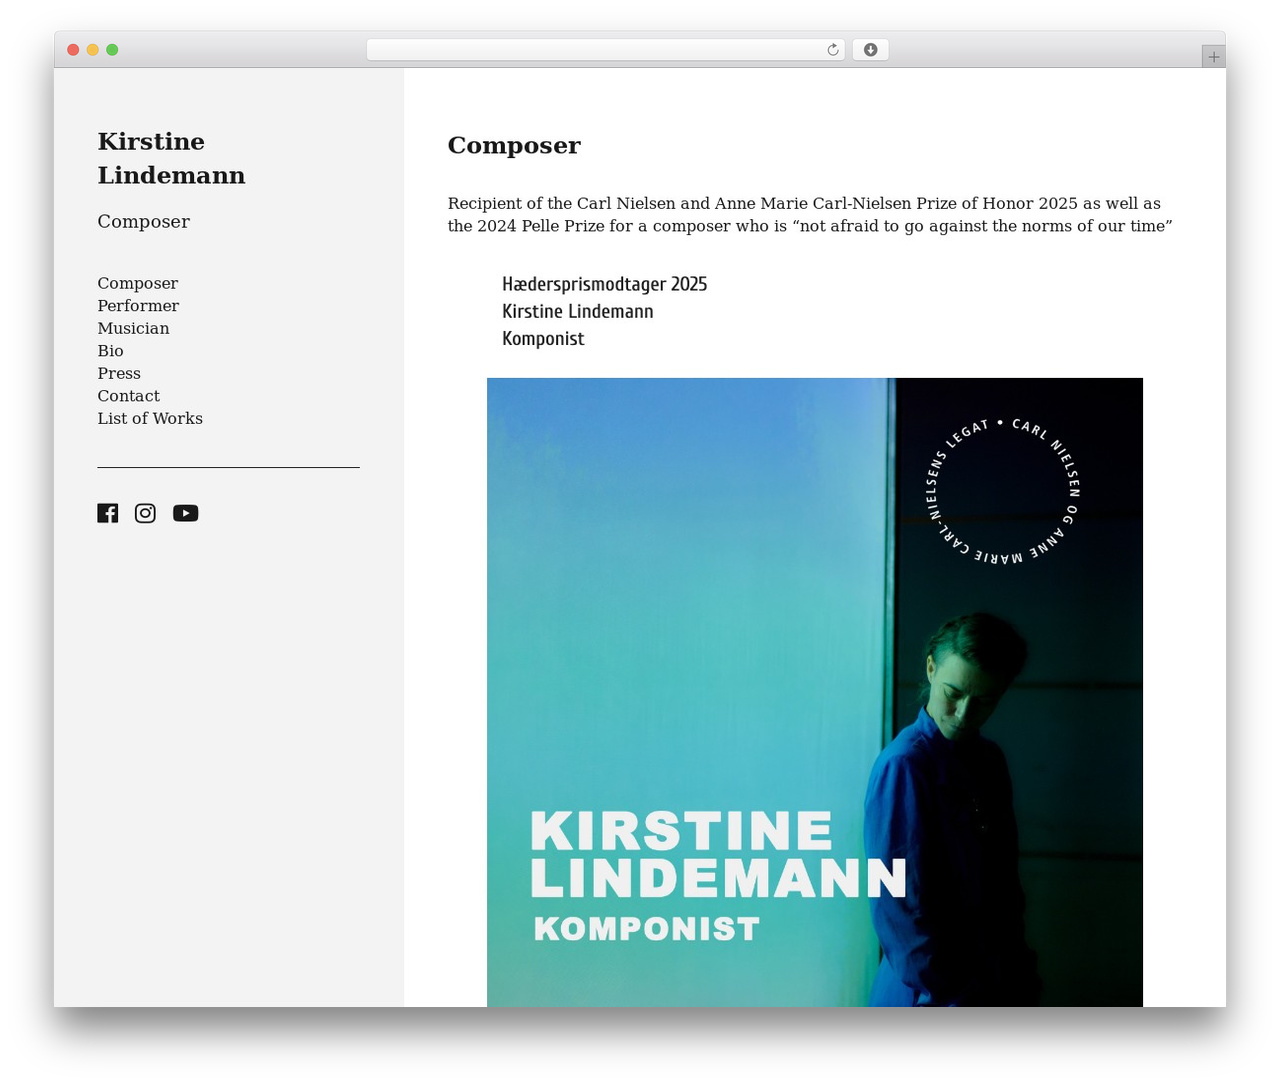Open the Facebook social link icon
This screenshot has height=1084, width=1280.
coord(108,513)
